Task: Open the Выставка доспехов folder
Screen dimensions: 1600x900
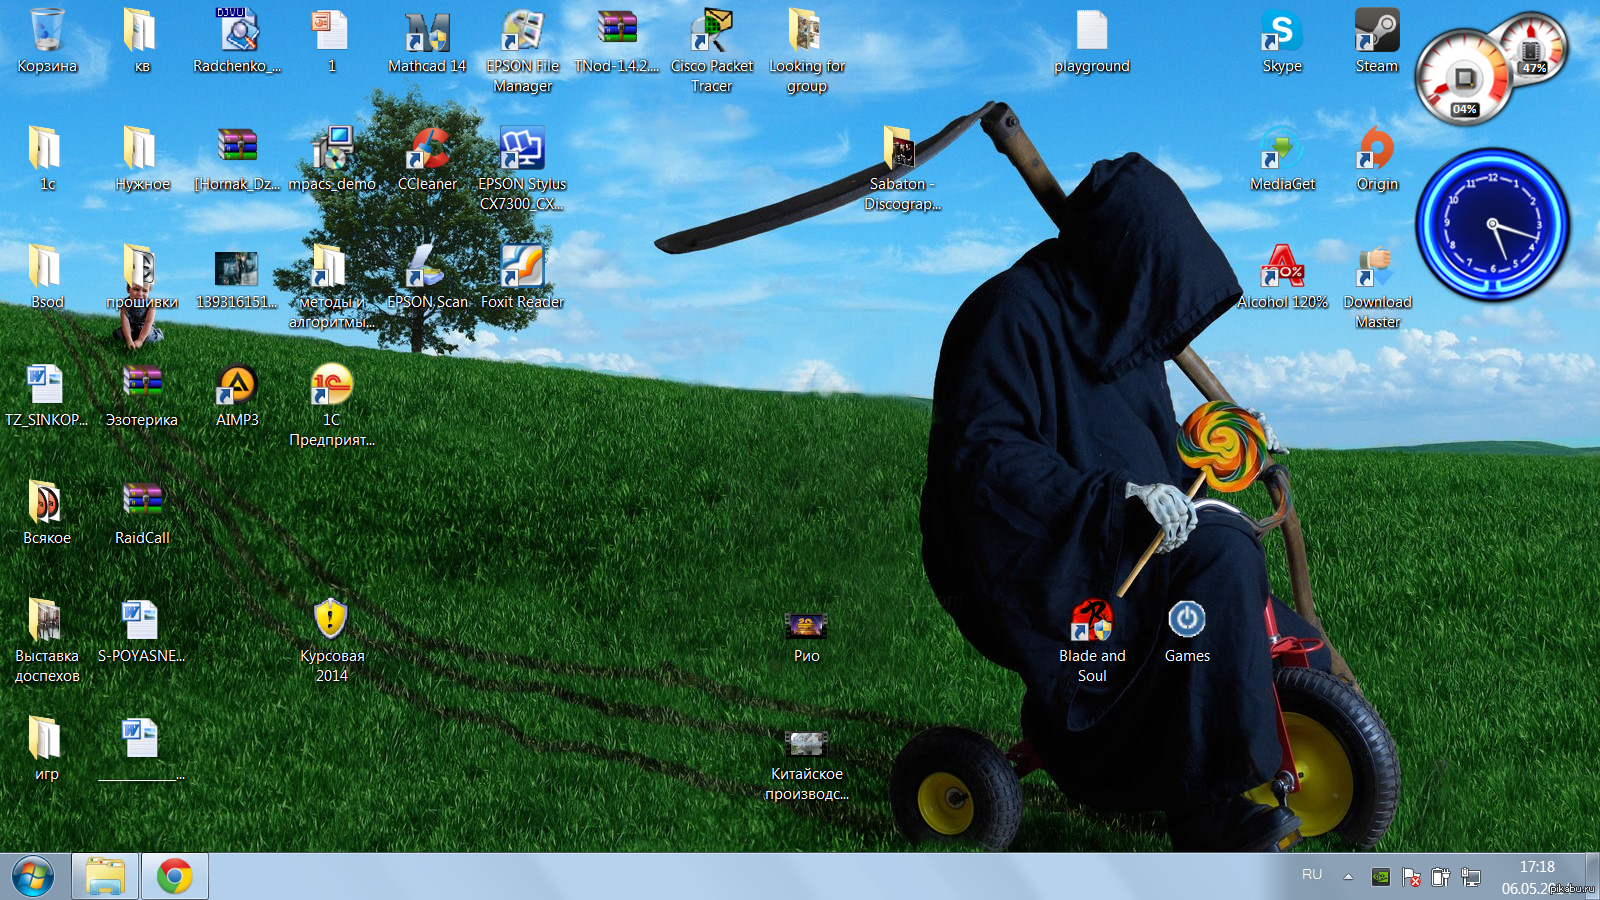Action: (47, 641)
